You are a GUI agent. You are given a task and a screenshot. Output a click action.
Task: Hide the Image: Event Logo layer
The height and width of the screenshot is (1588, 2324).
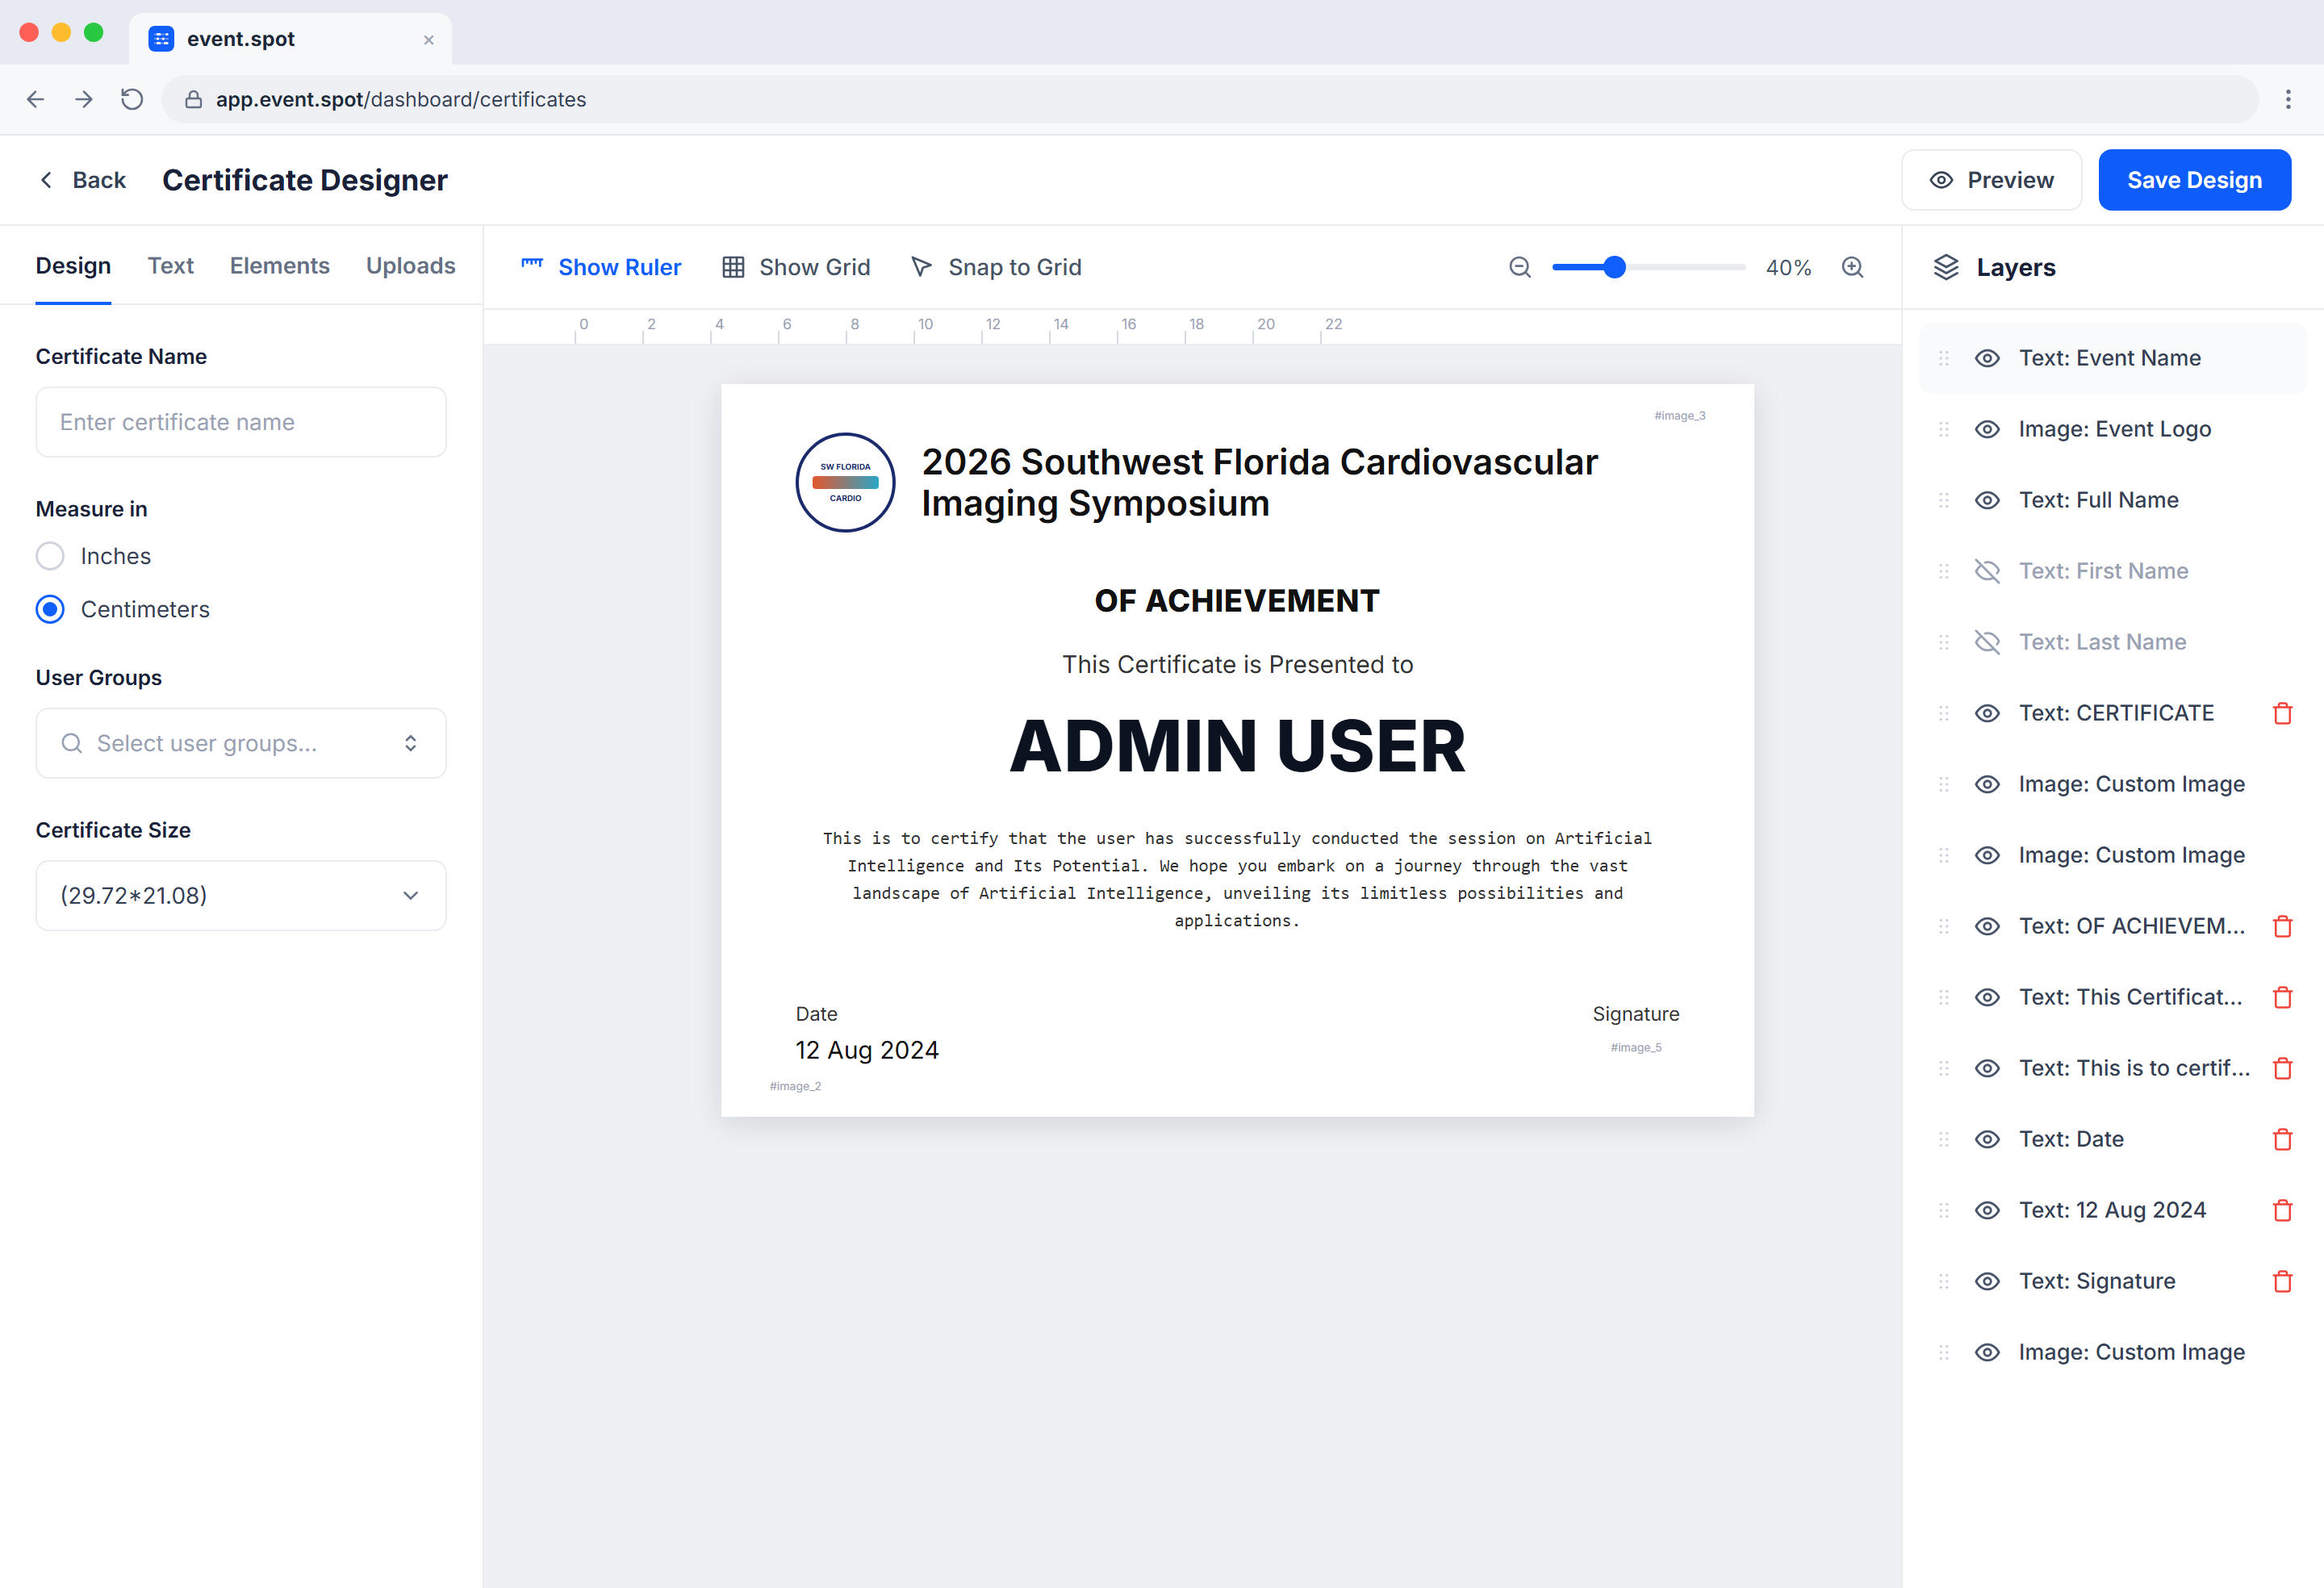1987,429
